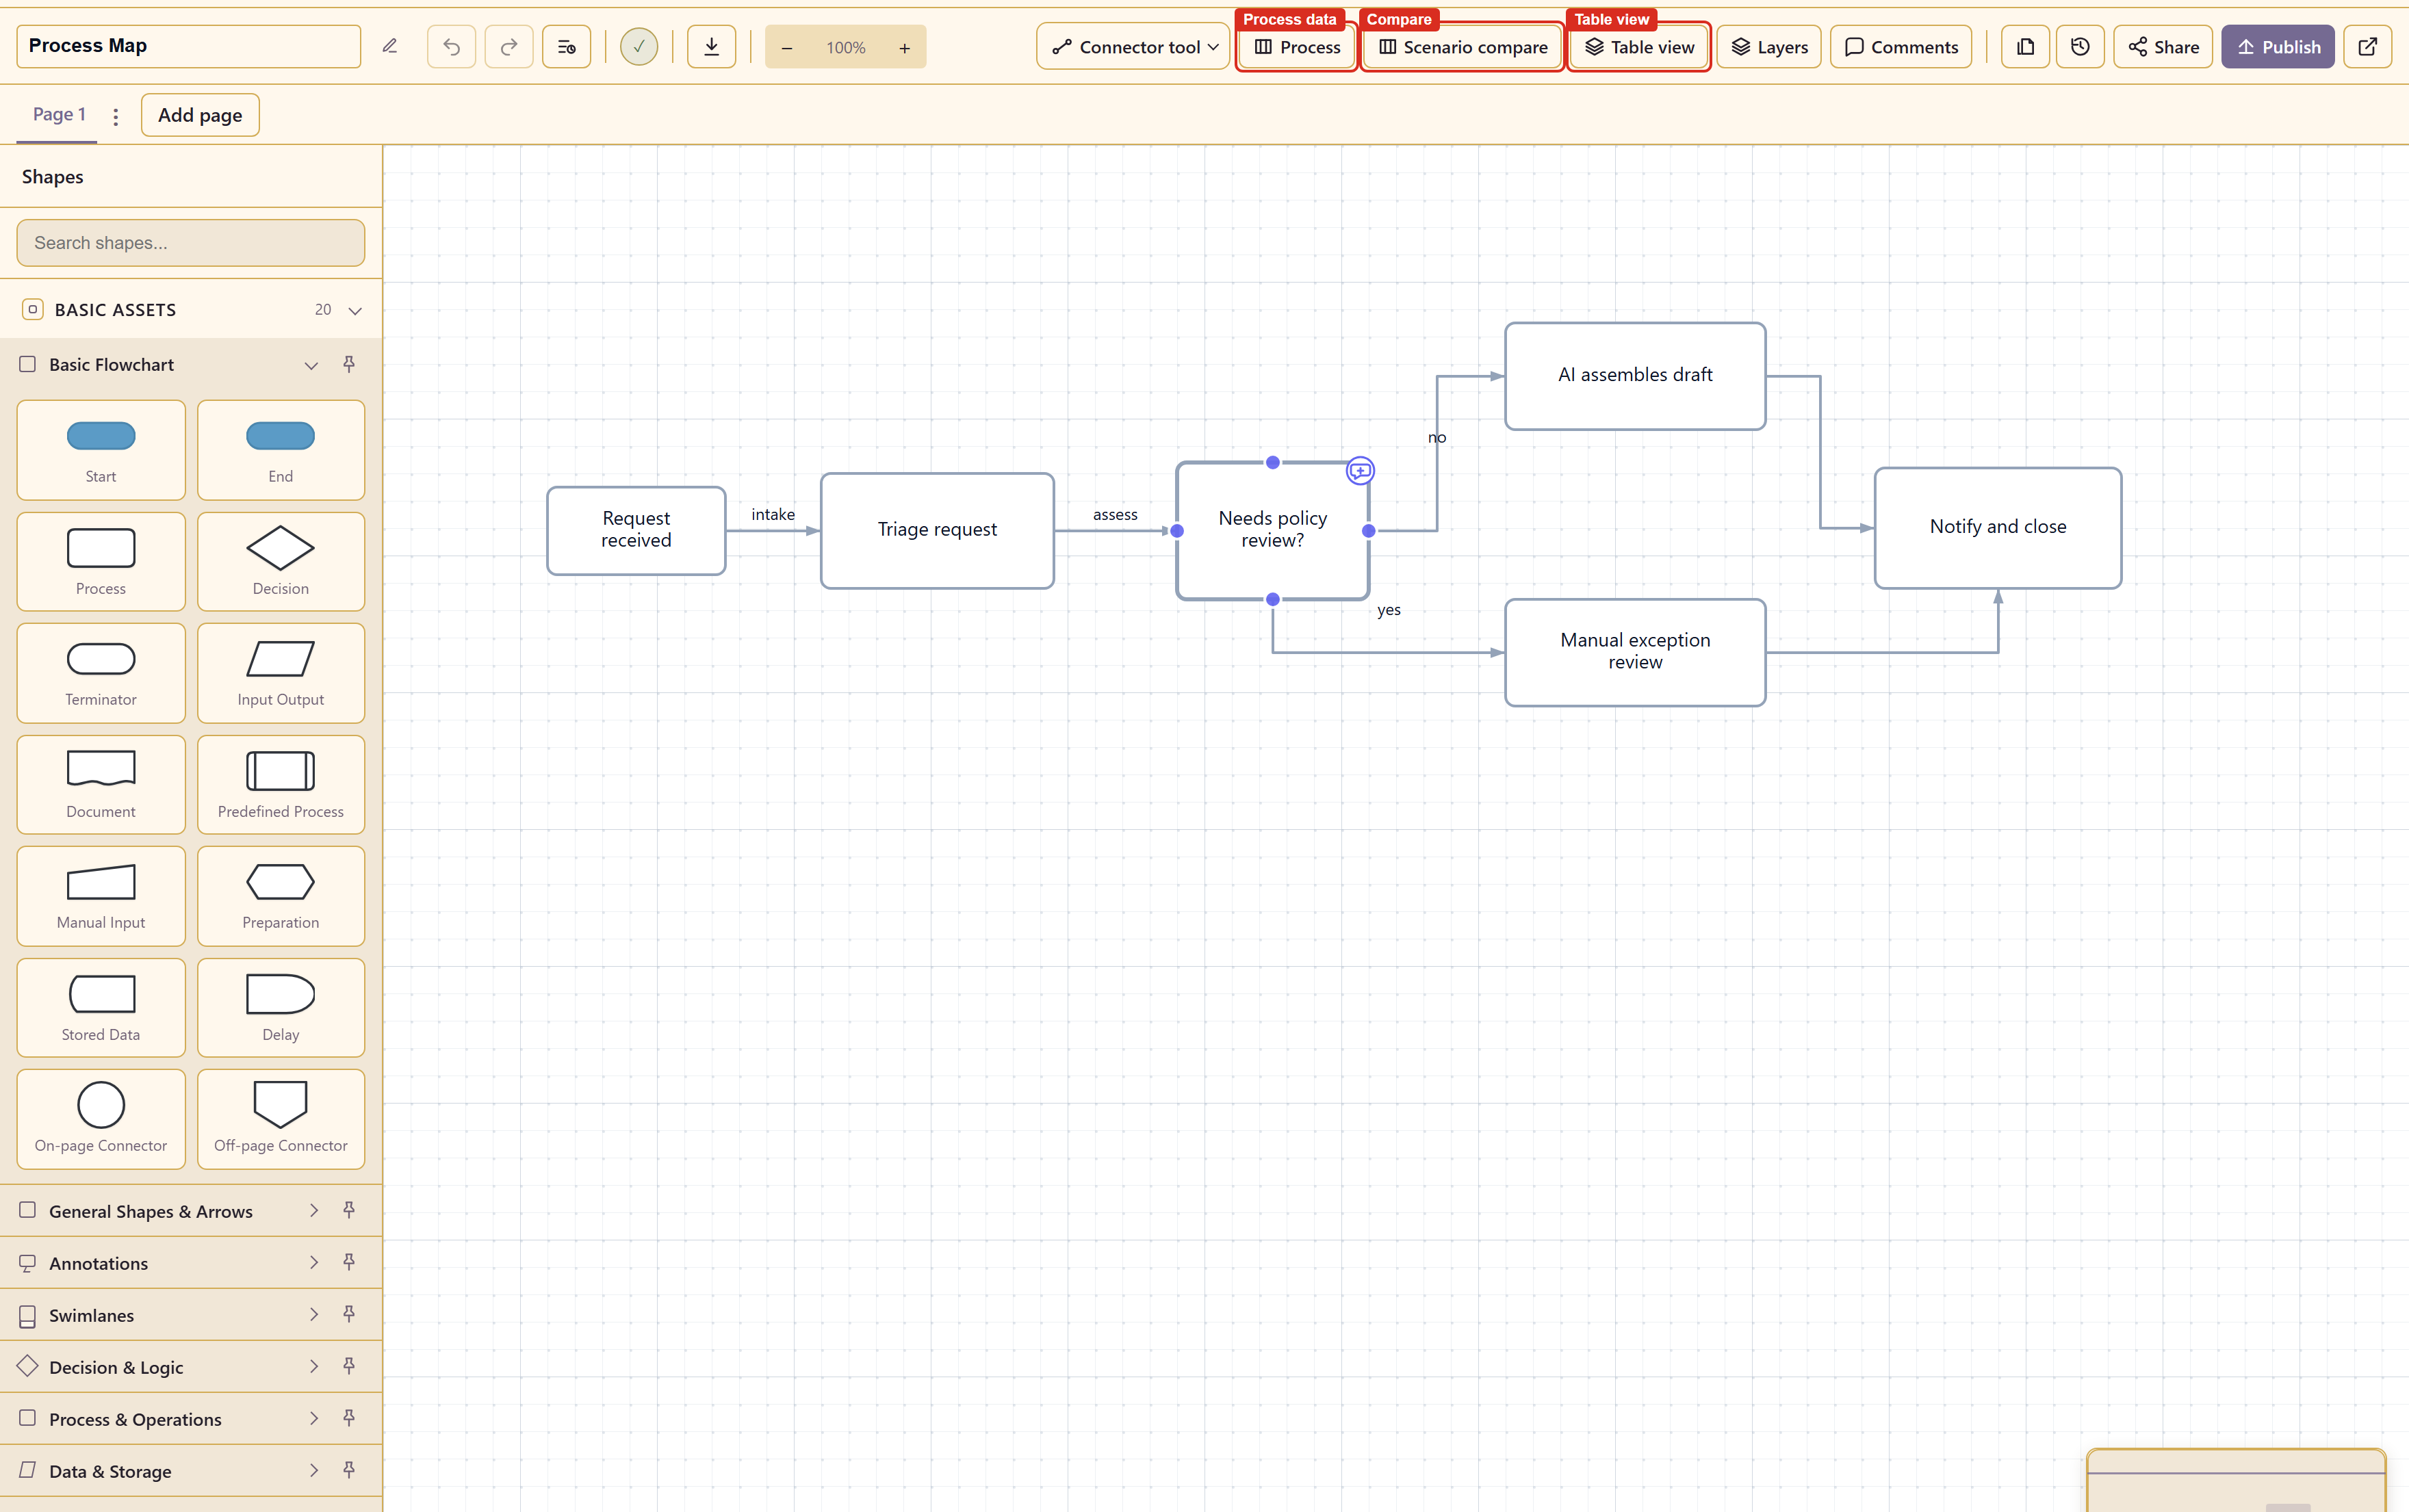The width and height of the screenshot is (2409, 1512).
Task: Open the format settings icon next to redo
Action: [567, 47]
